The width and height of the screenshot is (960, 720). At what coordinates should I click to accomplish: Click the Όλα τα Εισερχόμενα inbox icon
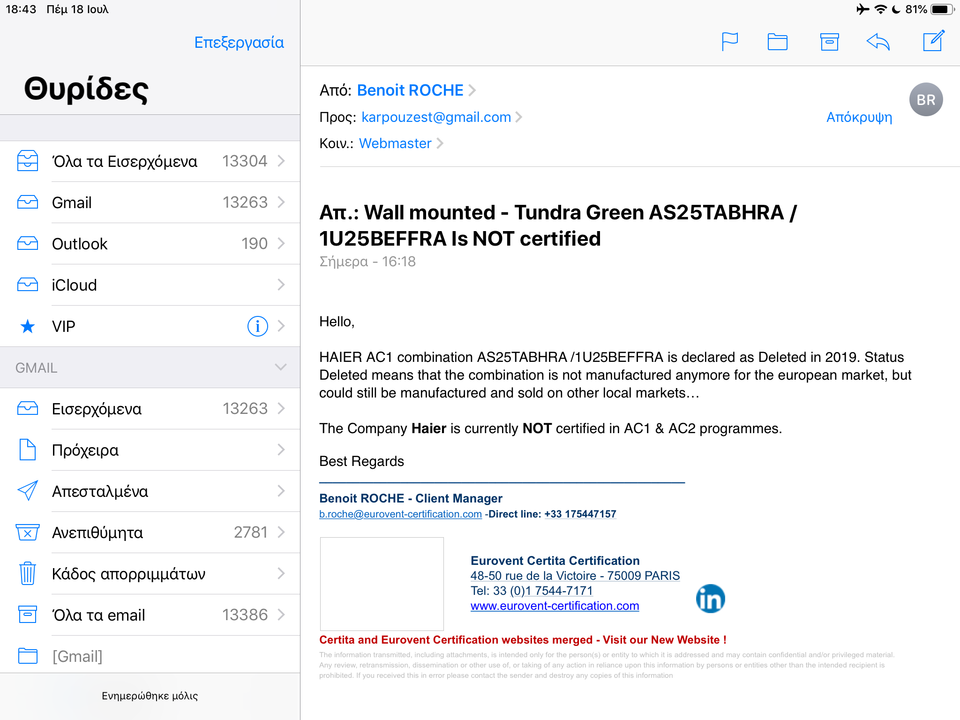pos(28,161)
